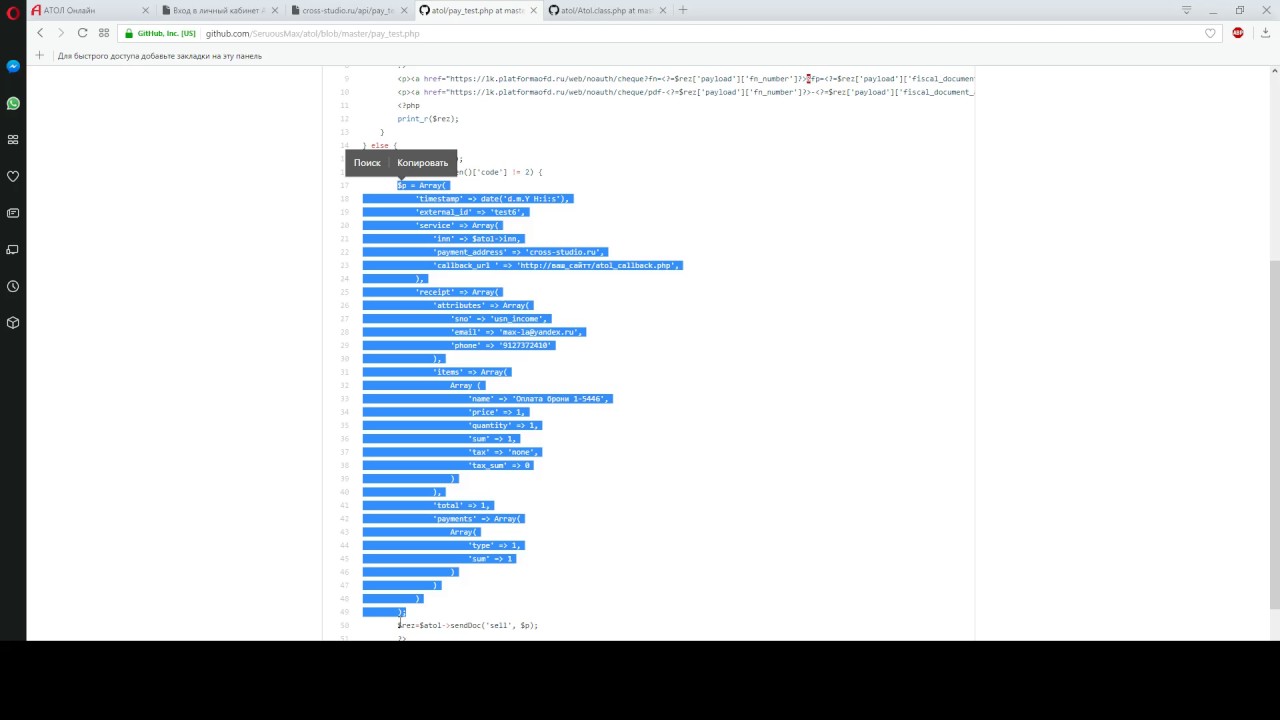Image resolution: width=1280 pixels, height=720 pixels.
Task: Open the Opera main menu
Action: (x=12, y=11)
